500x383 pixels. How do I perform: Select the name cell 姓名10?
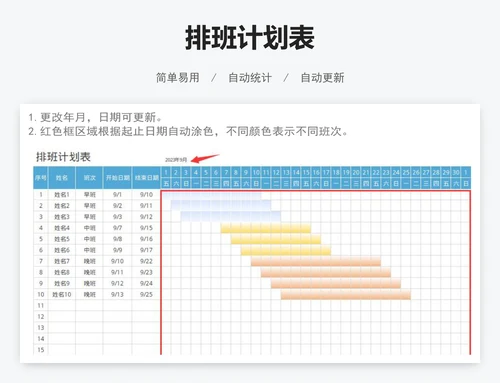tap(62, 294)
